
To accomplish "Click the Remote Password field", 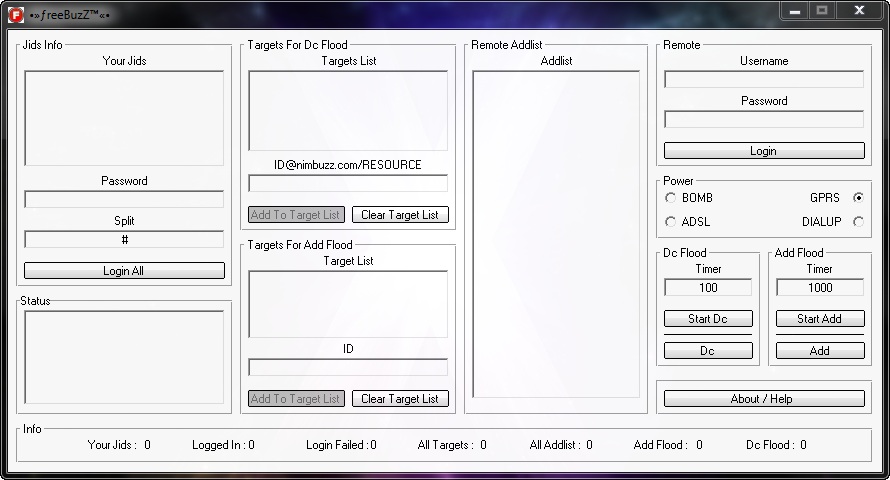I will [x=764, y=119].
